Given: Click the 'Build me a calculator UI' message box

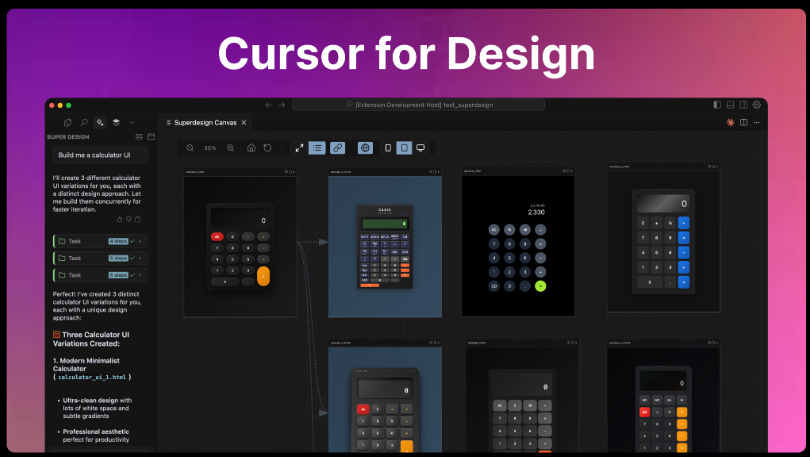Looking at the screenshot, I should point(101,155).
